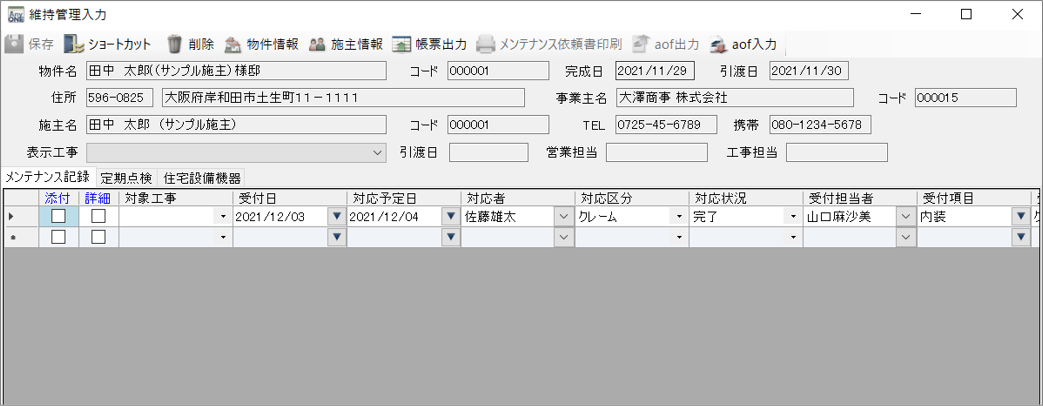Click the TEL field 0725-45-6789
The height and width of the screenshot is (406, 1043).
(667, 125)
